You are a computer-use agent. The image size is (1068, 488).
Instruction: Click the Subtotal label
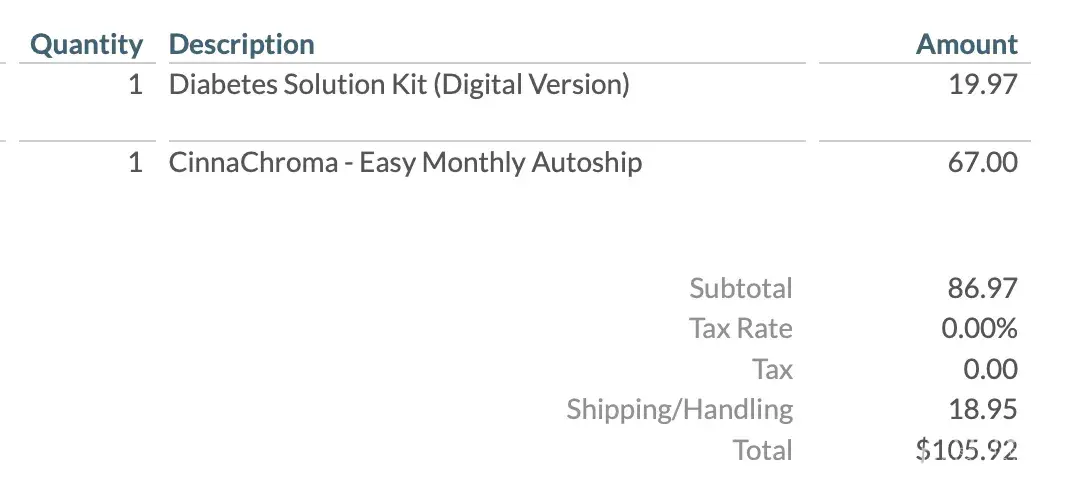point(740,289)
